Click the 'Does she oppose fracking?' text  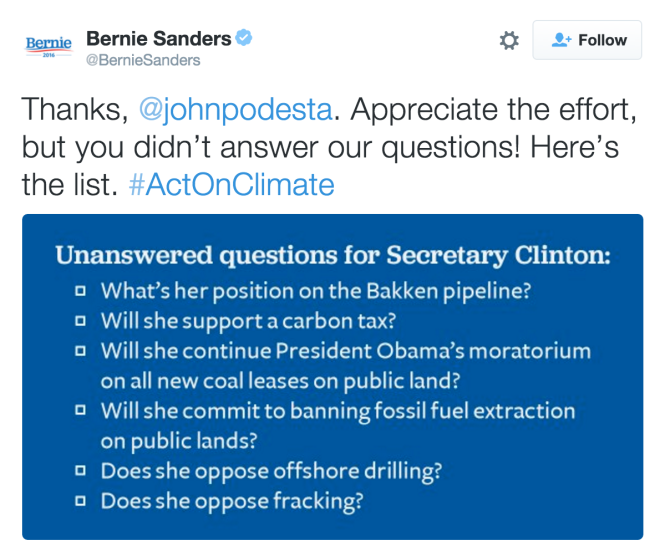pyautogui.click(x=232, y=501)
